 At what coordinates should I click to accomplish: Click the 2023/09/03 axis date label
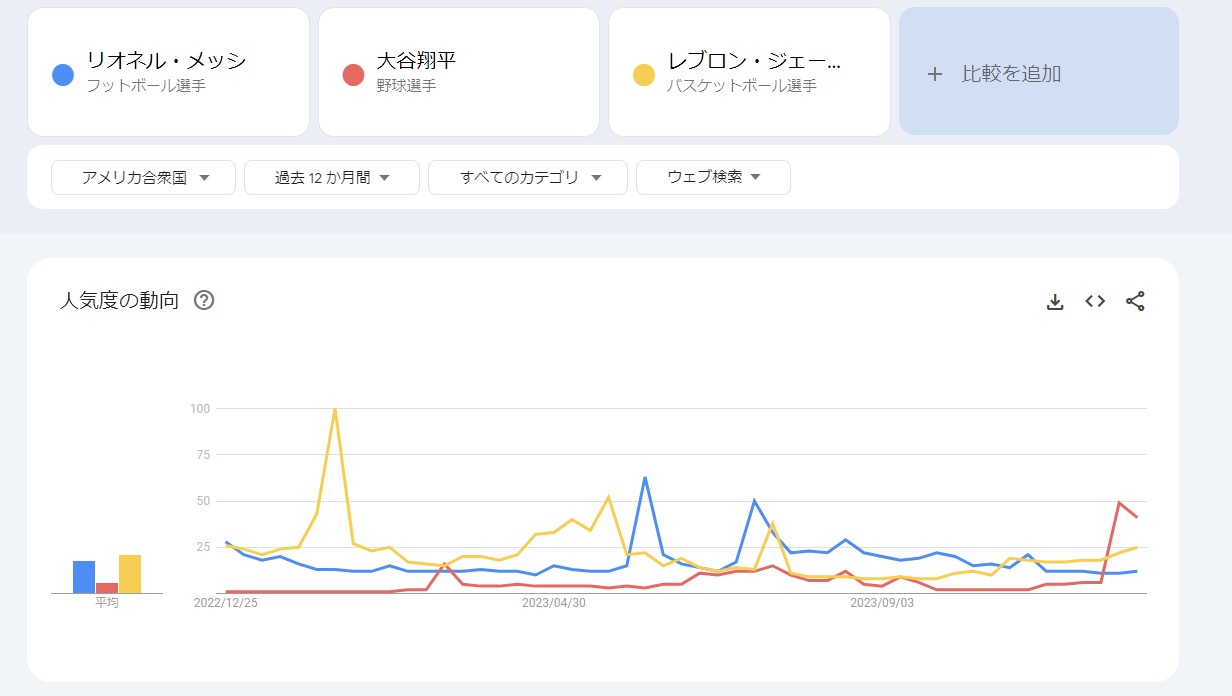tap(882, 603)
